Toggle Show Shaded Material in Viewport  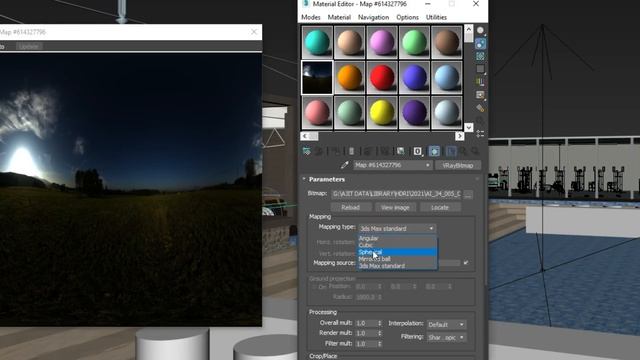coord(434,151)
